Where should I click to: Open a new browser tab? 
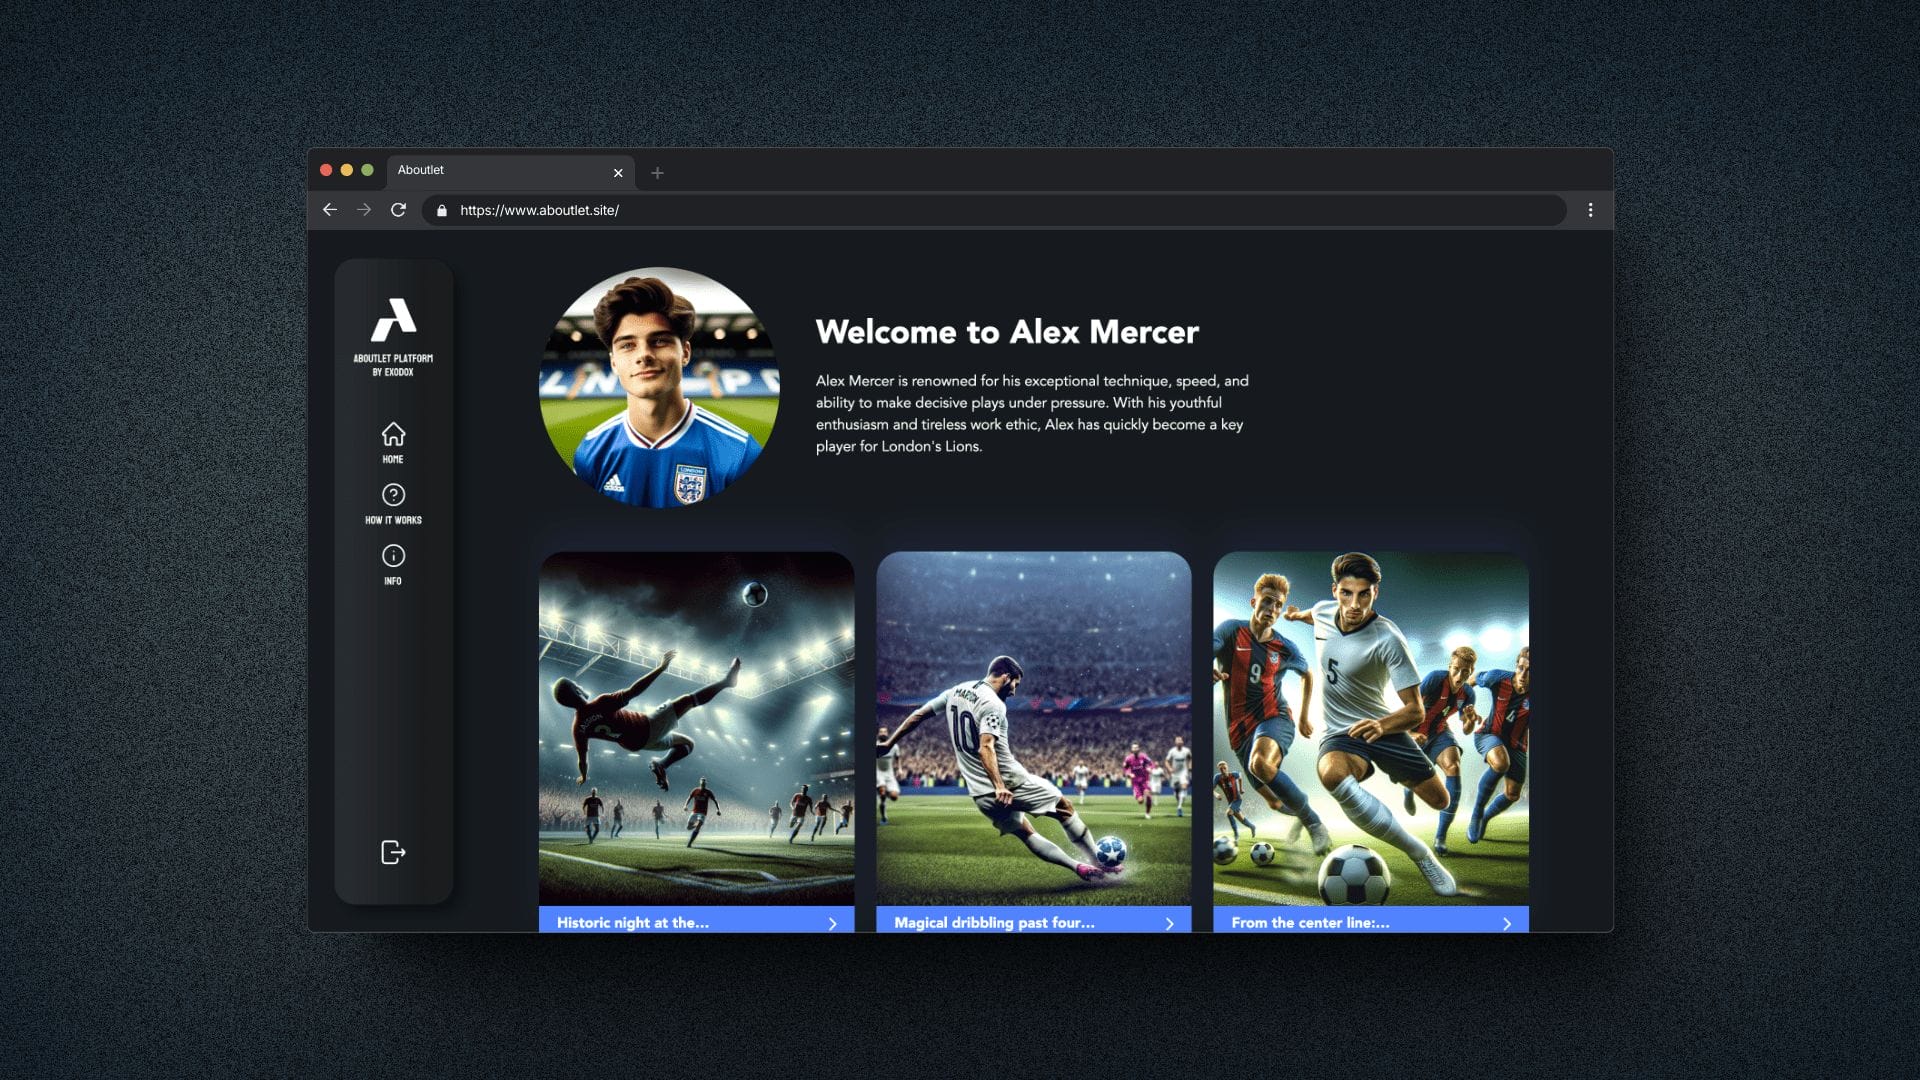coord(657,173)
